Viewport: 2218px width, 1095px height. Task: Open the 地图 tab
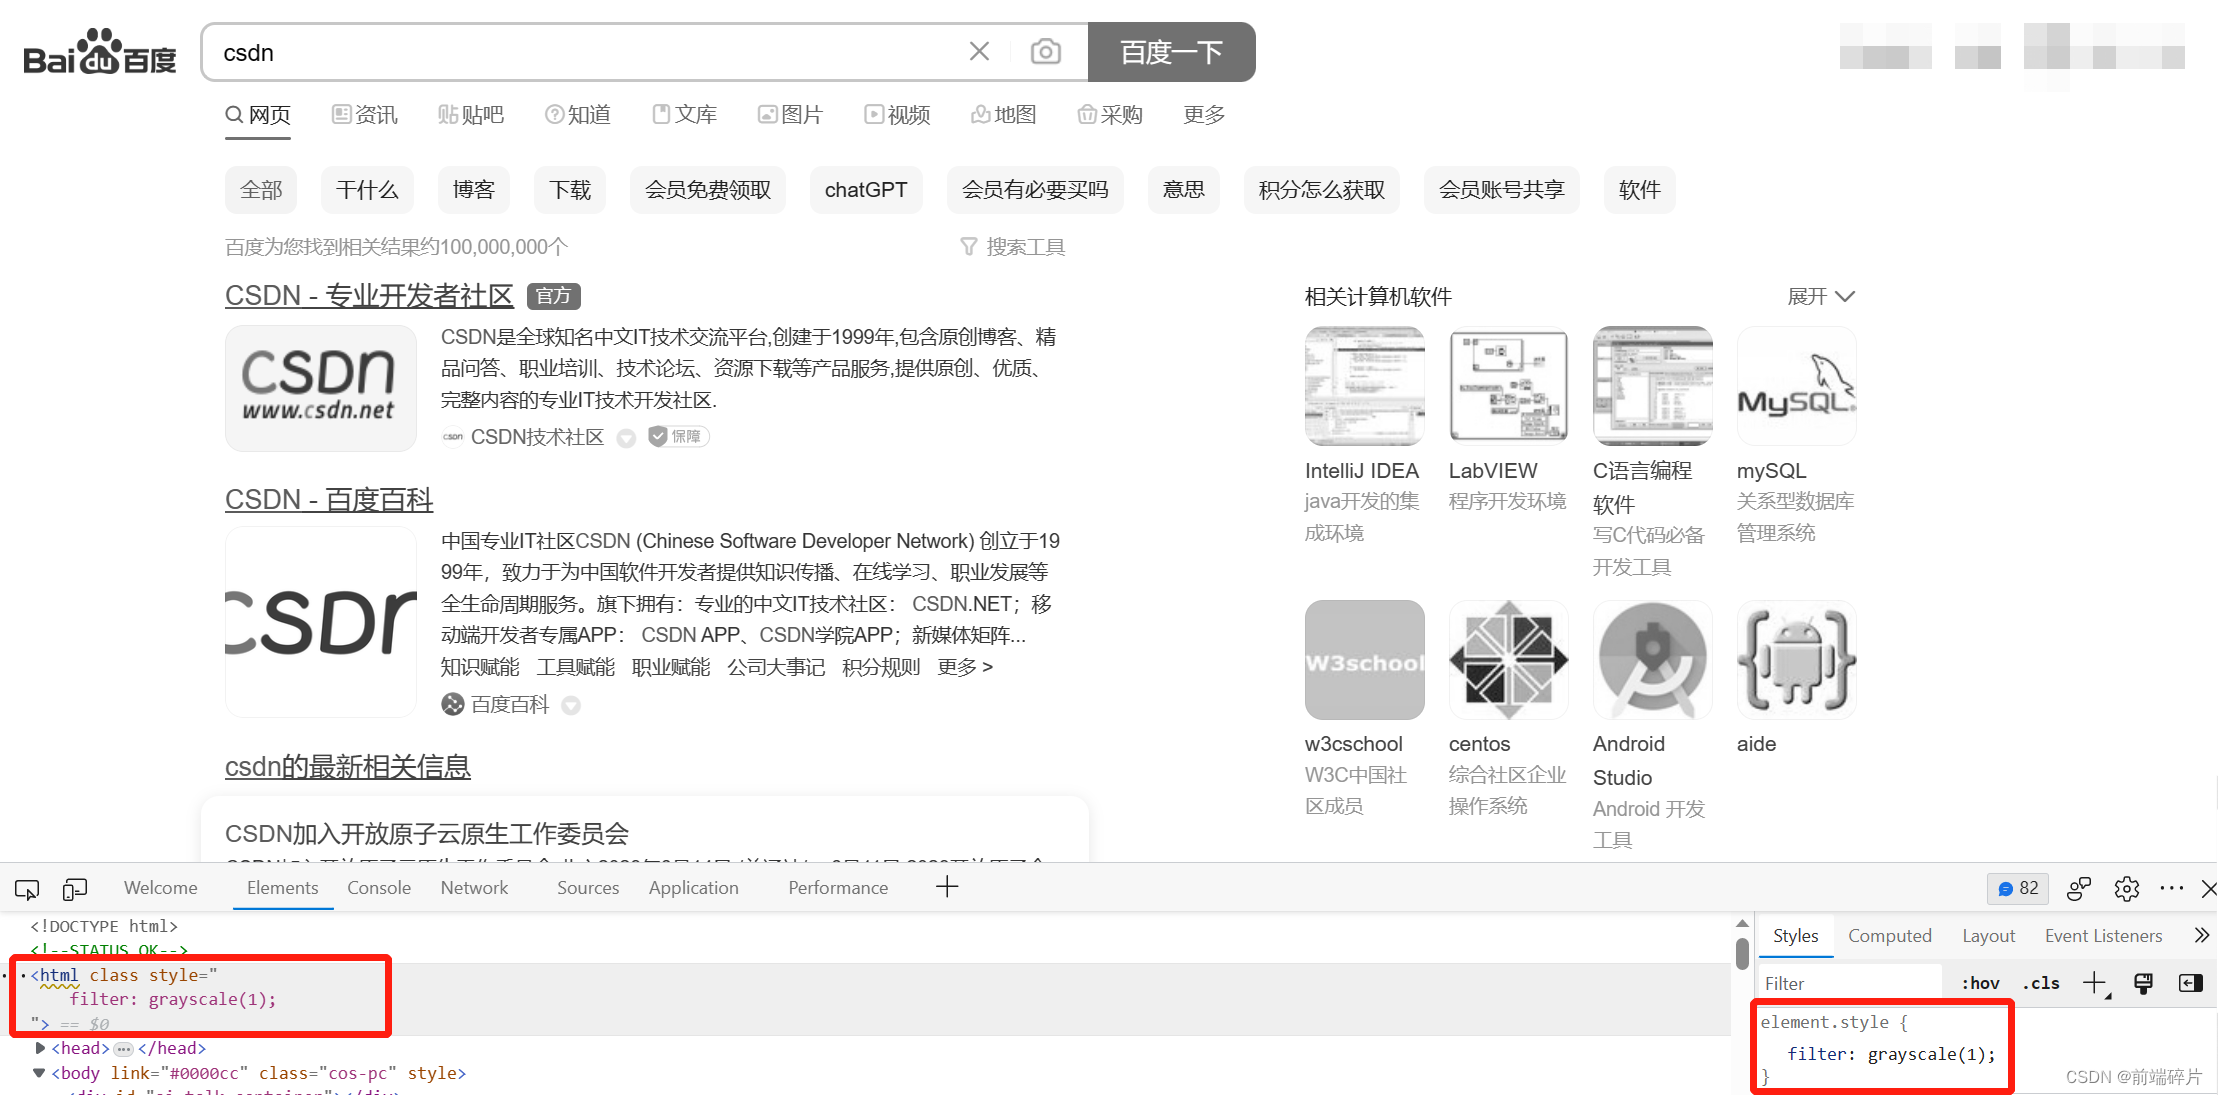point(1003,115)
